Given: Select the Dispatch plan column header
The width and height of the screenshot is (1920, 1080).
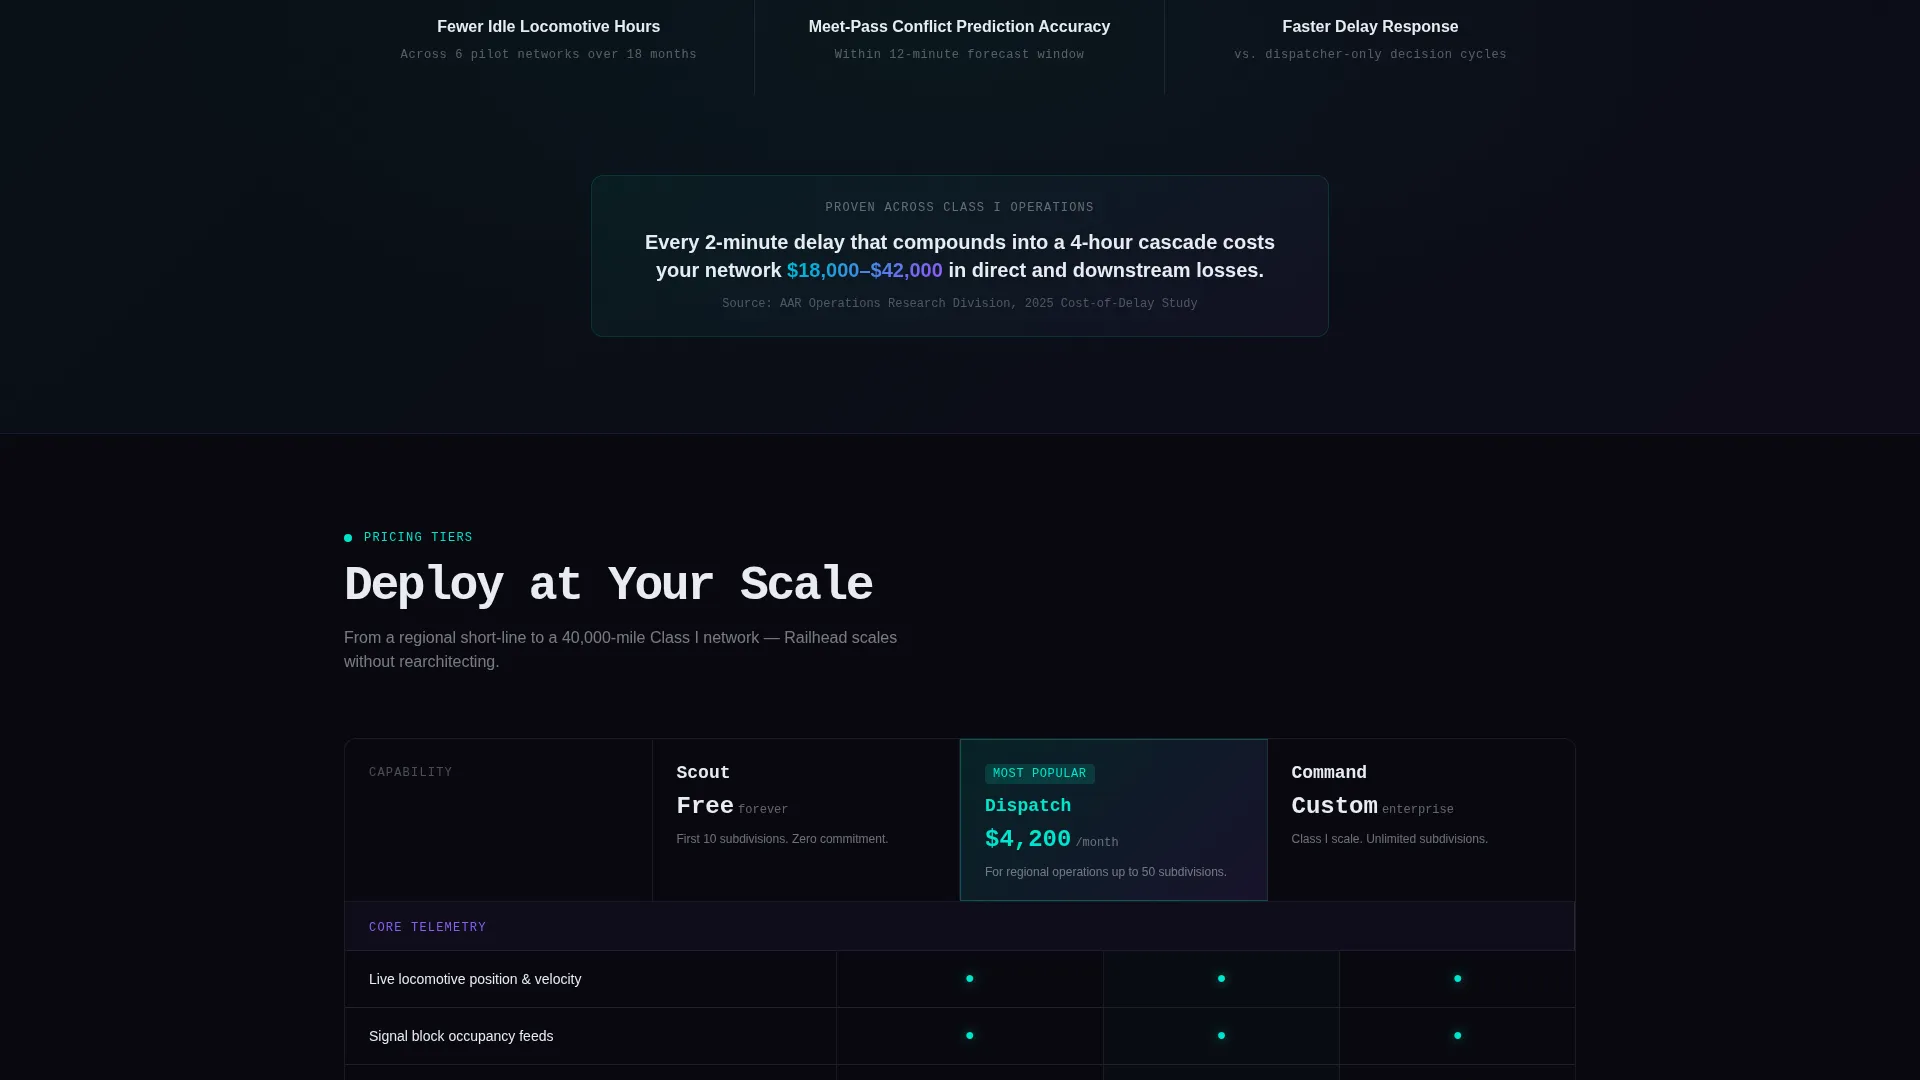Looking at the screenshot, I should pyautogui.click(x=1113, y=820).
